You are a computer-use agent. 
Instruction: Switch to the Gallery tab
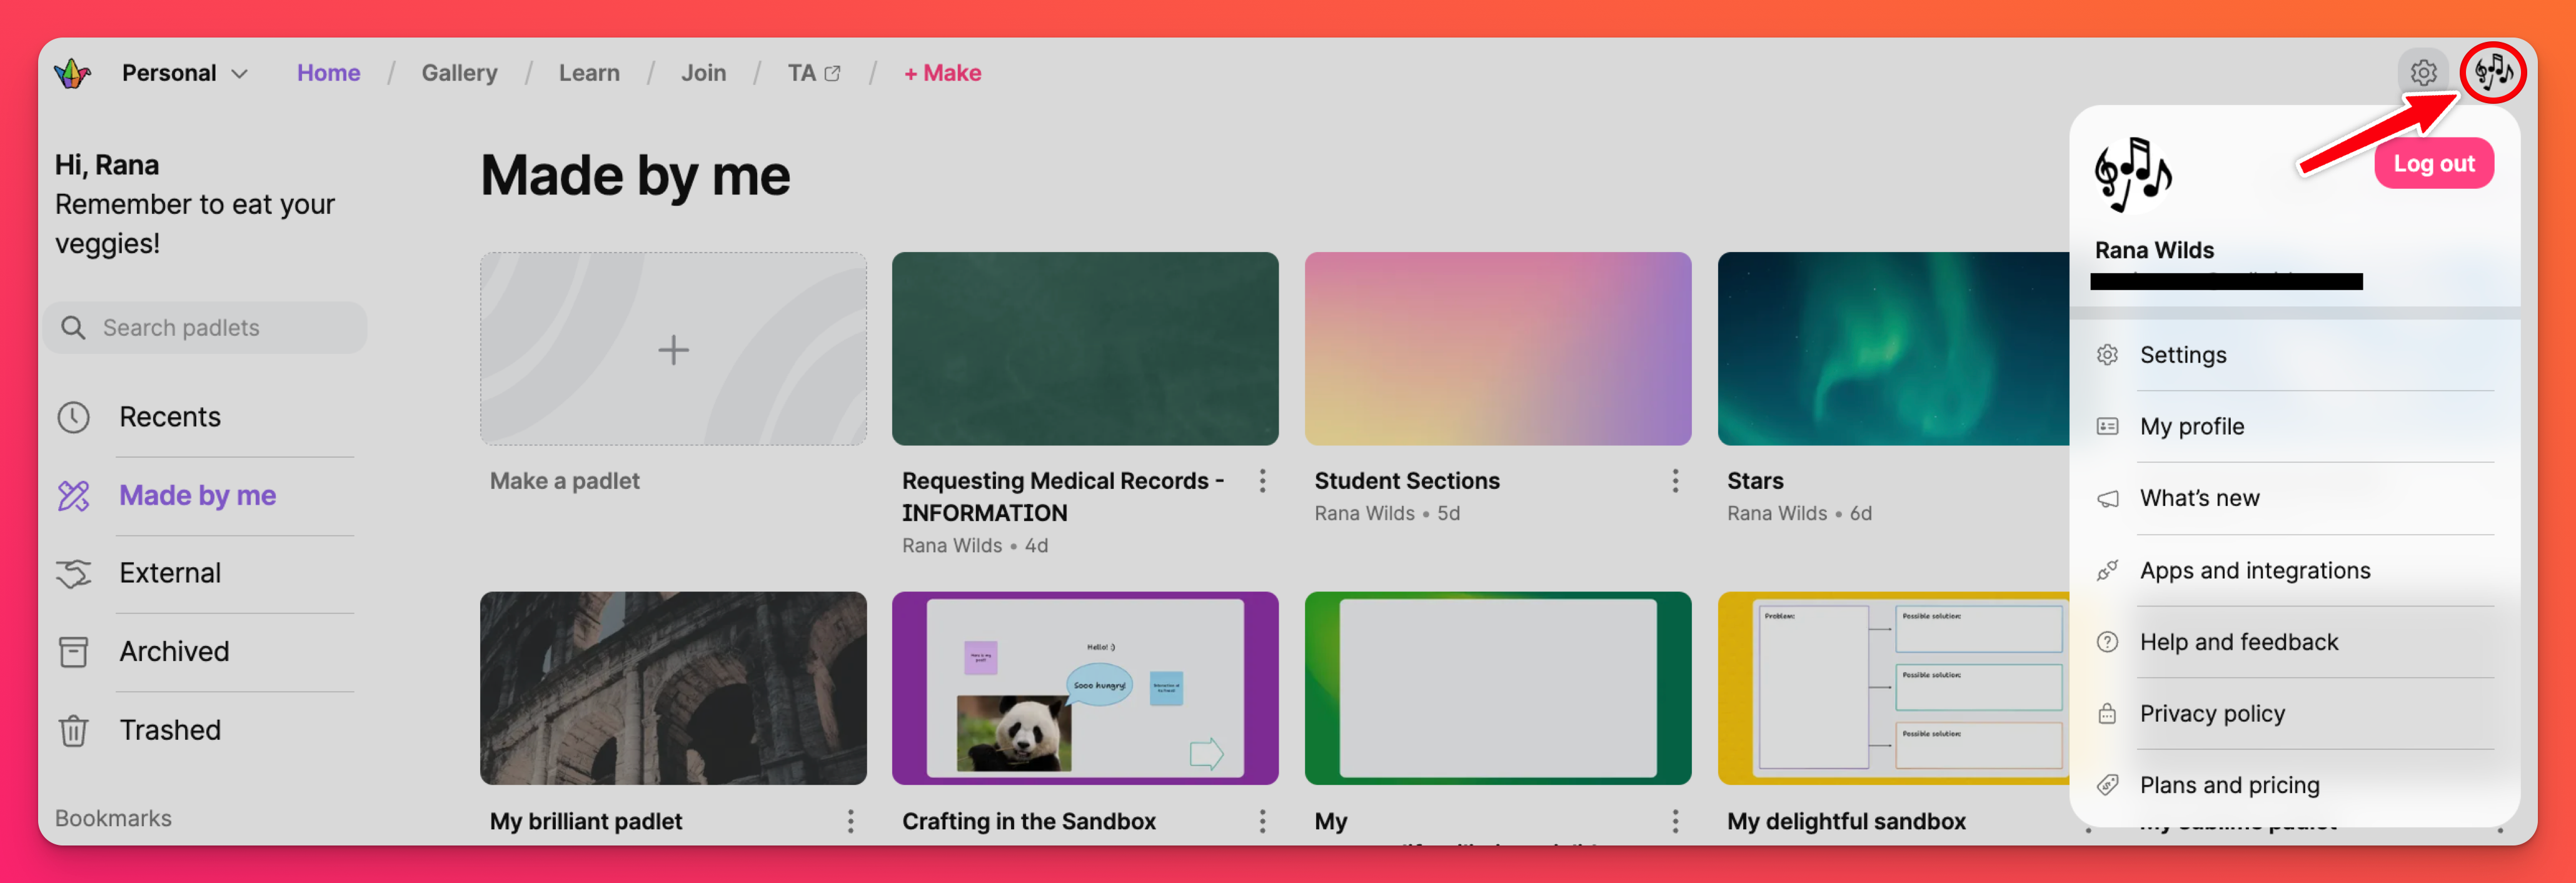459,73
